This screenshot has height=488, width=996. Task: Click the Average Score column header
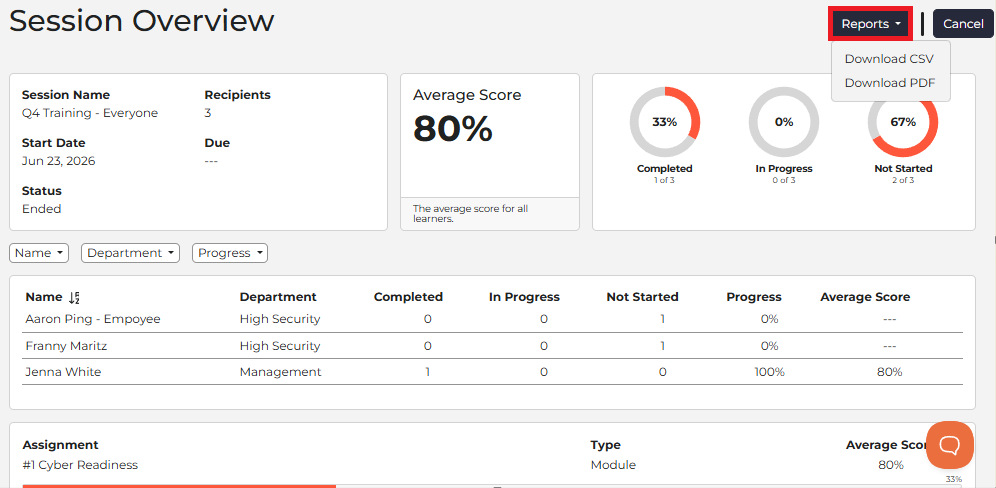point(865,297)
